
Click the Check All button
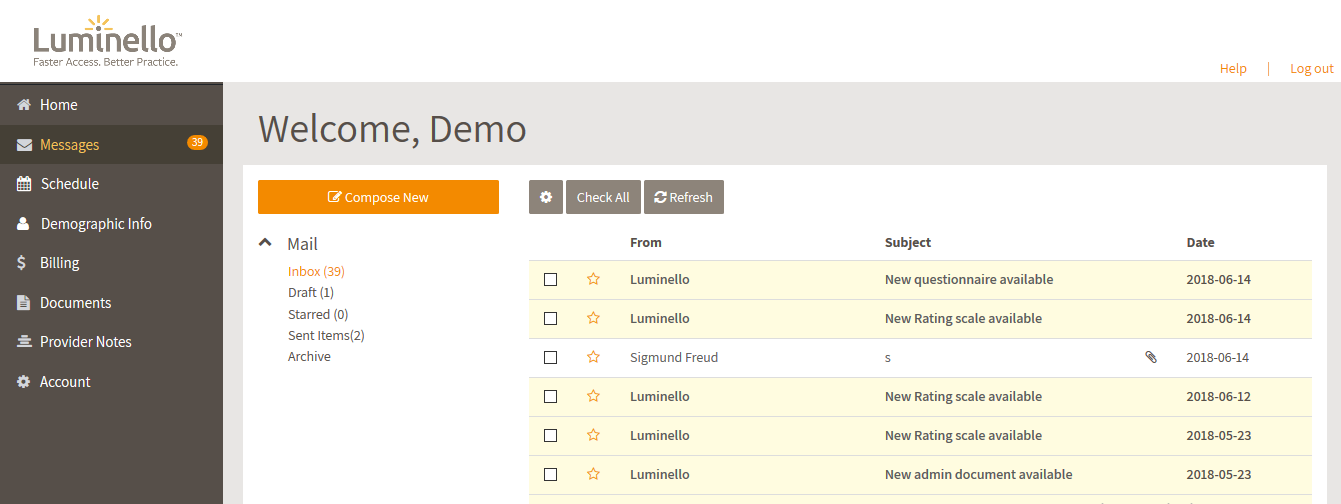click(x=603, y=197)
